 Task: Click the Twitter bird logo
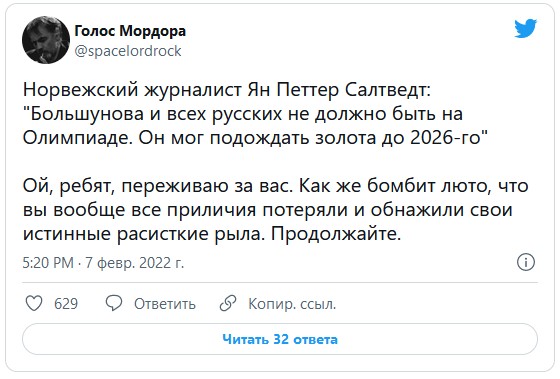(525, 28)
